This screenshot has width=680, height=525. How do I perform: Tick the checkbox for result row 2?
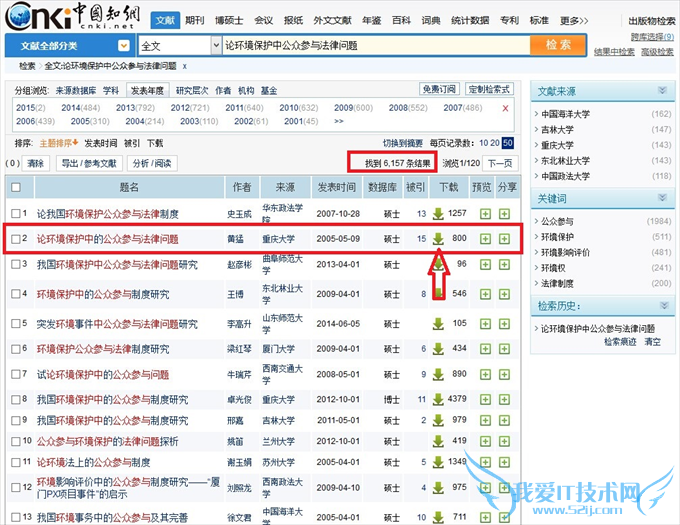click(15, 239)
